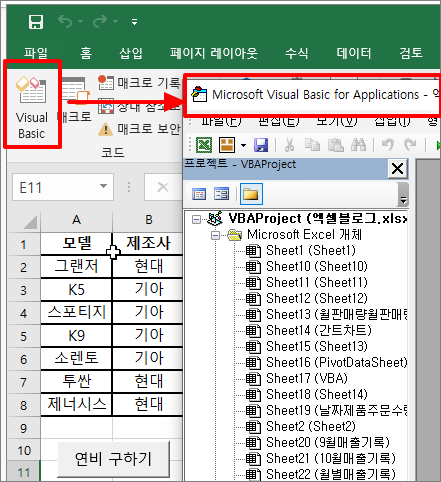Click View Microsoft Excel icon in VBA toolbar
The width and height of the screenshot is (441, 482).
pyautogui.click(x=204, y=145)
